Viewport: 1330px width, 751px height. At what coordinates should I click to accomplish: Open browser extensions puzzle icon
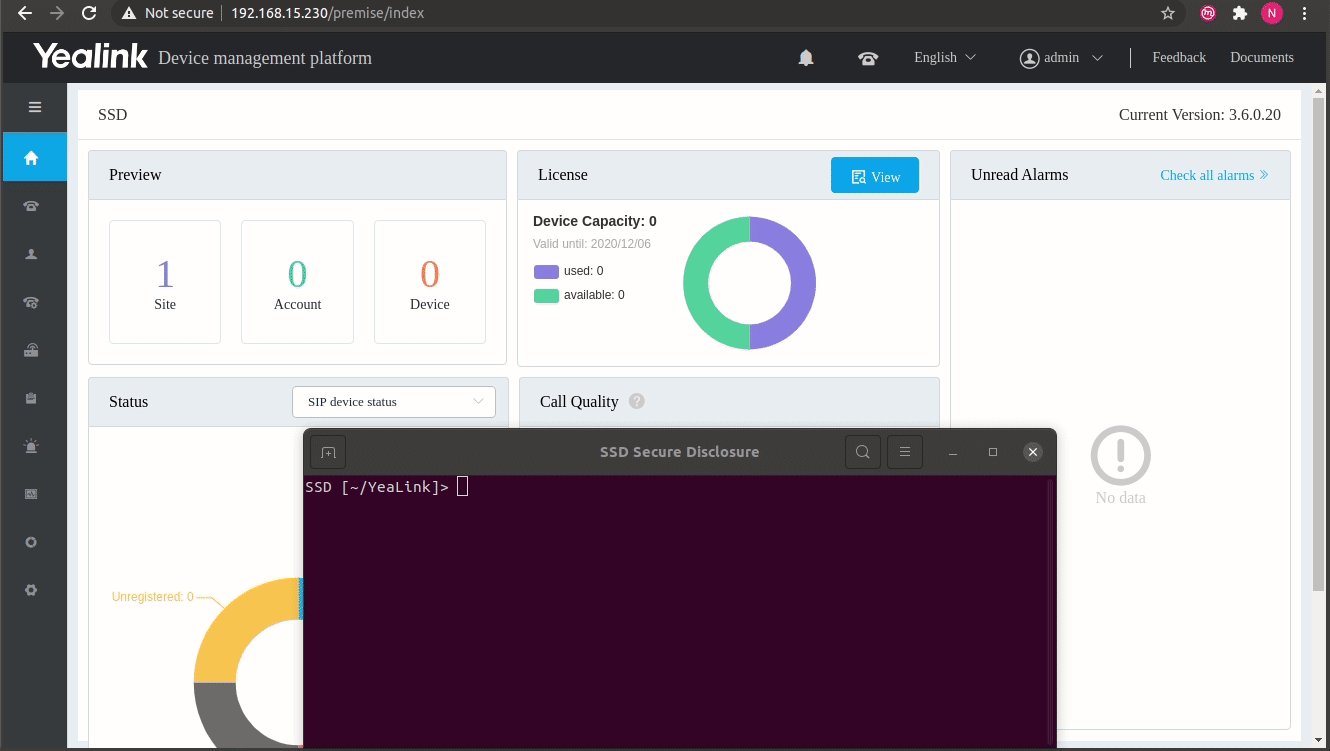pos(1240,13)
